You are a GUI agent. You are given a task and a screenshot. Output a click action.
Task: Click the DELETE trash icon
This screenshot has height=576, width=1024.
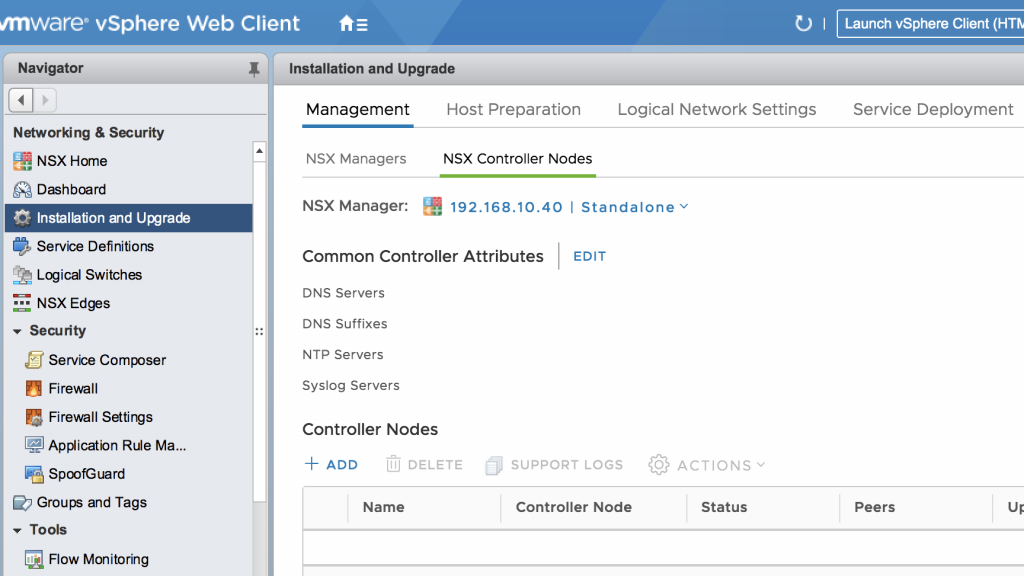(393, 464)
